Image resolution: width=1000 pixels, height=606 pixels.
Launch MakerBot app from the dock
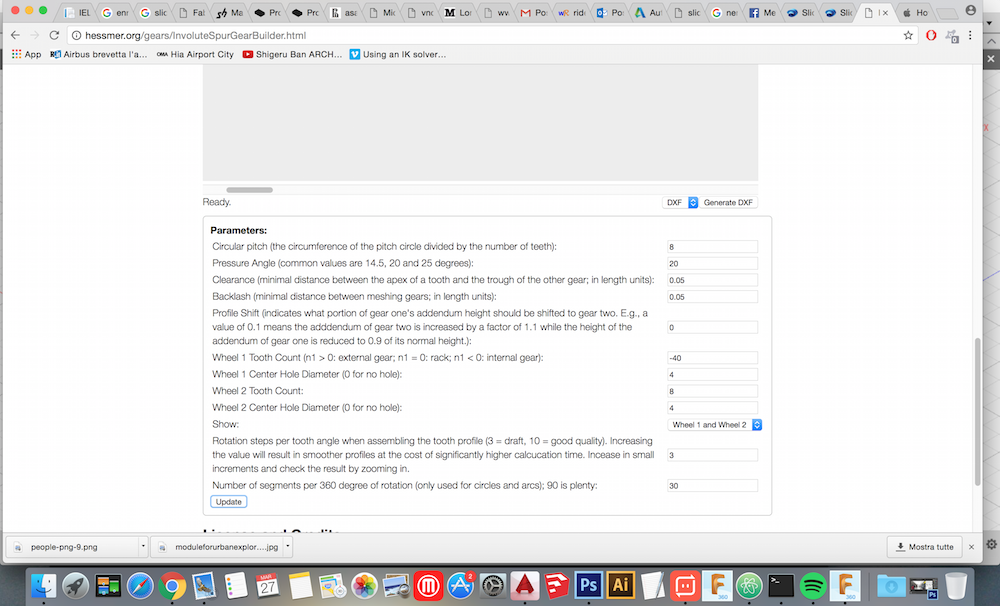point(428,586)
